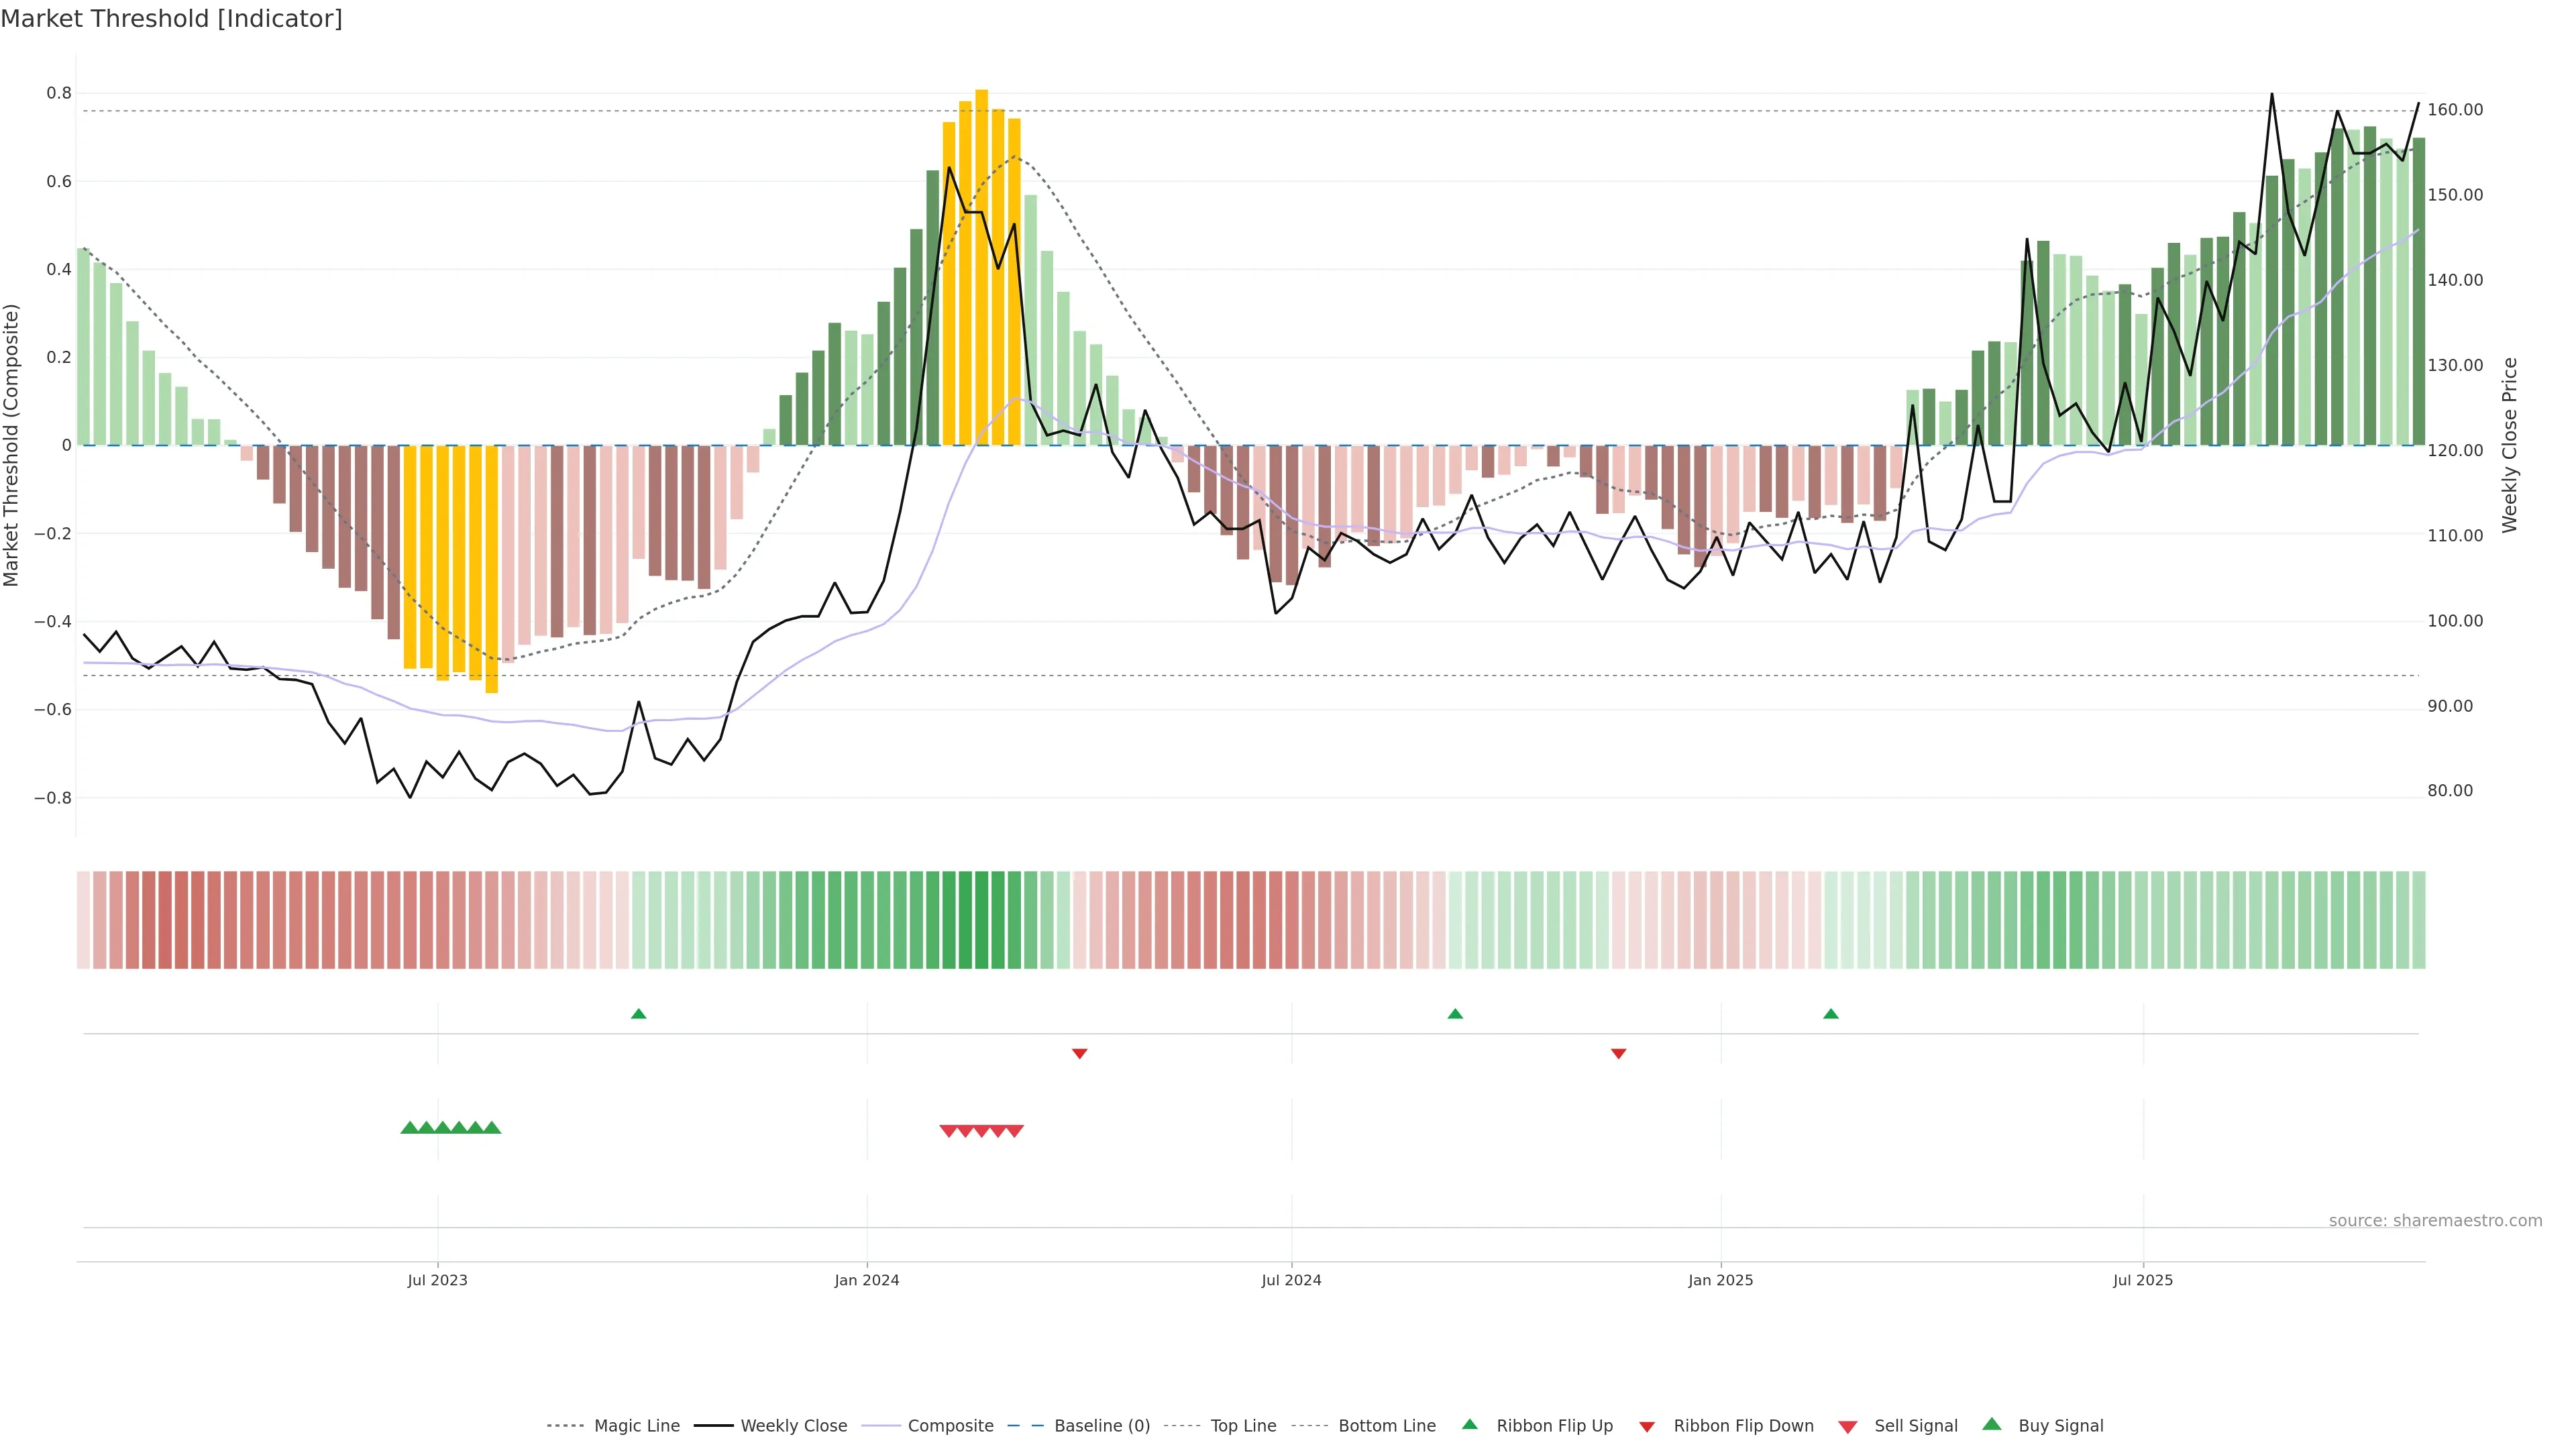Viewport: 2576px width, 1449px height.
Task: Click the first green ribbon flip up marker
Action: pyautogui.click(x=639, y=1014)
